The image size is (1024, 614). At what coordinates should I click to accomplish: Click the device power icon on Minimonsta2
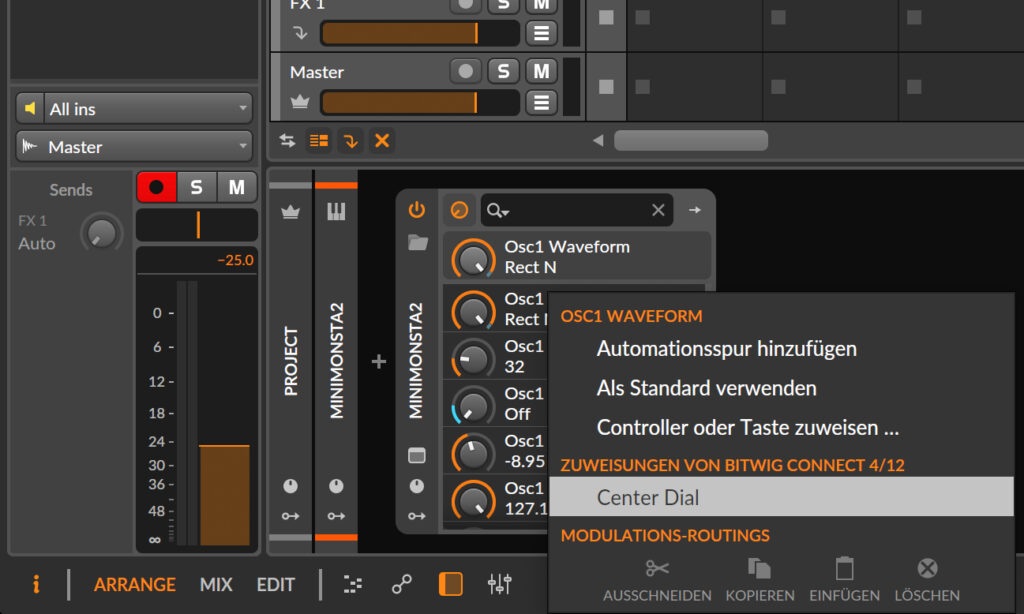tap(417, 210)
